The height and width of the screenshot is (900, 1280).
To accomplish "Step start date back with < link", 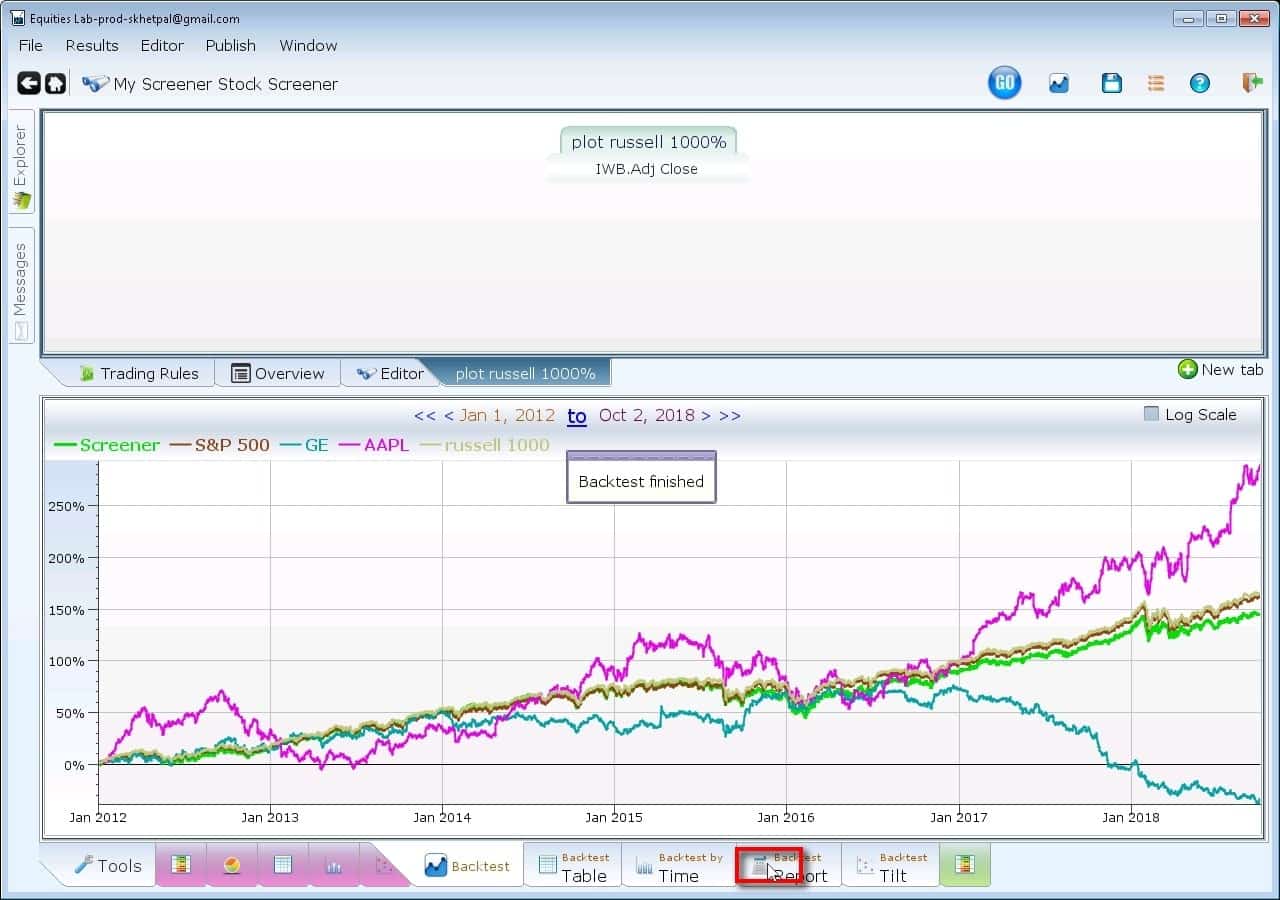I will (449, 415).
